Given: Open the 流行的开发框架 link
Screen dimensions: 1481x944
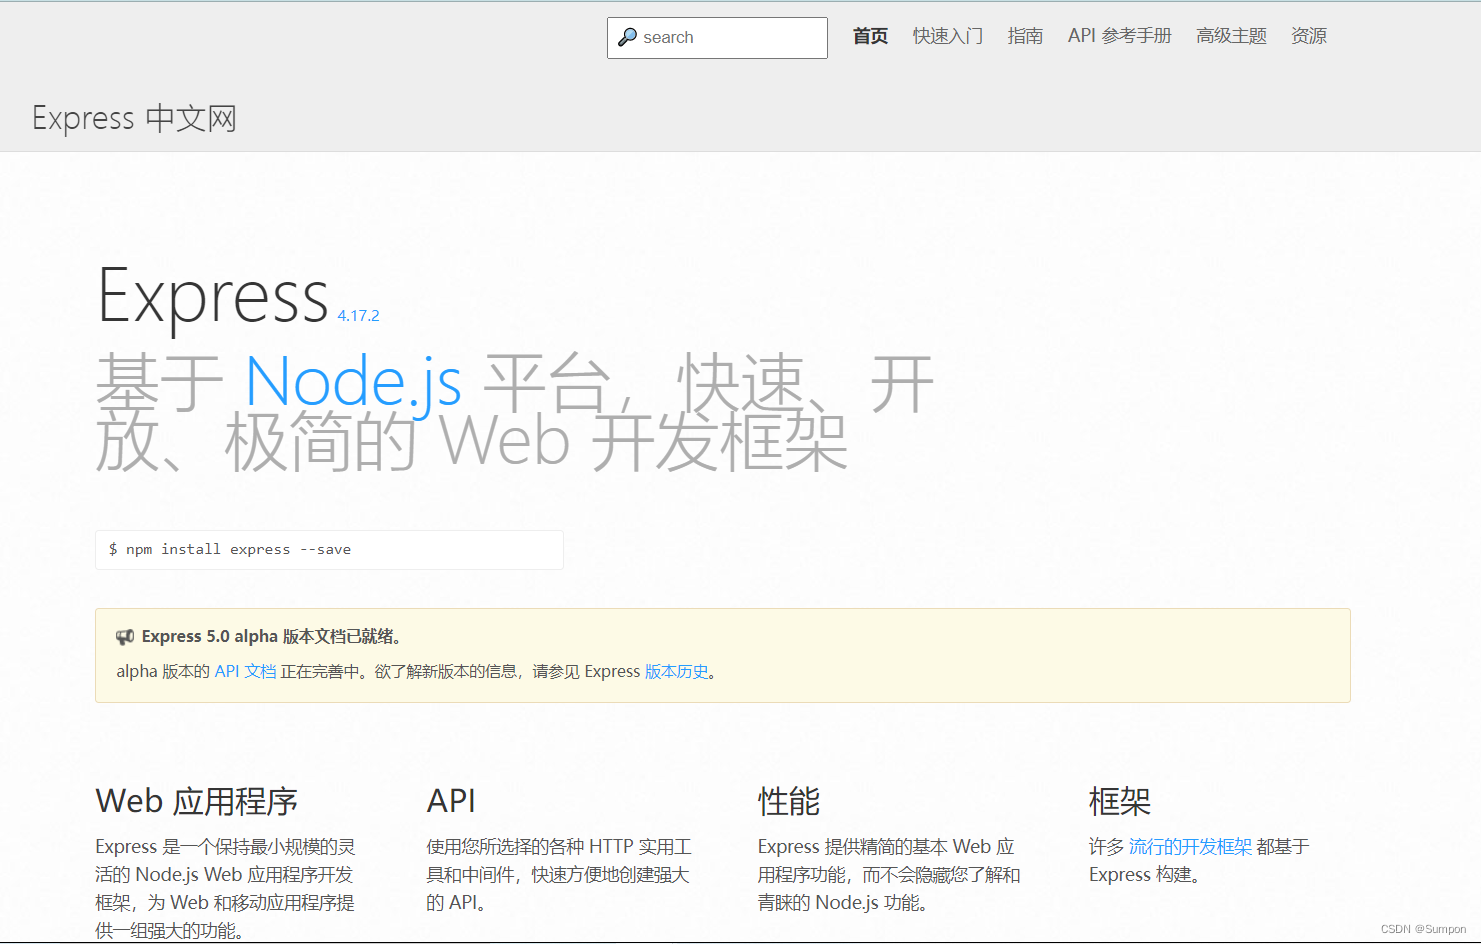Looking at the screenshot, I should [x=1190, y=847].
